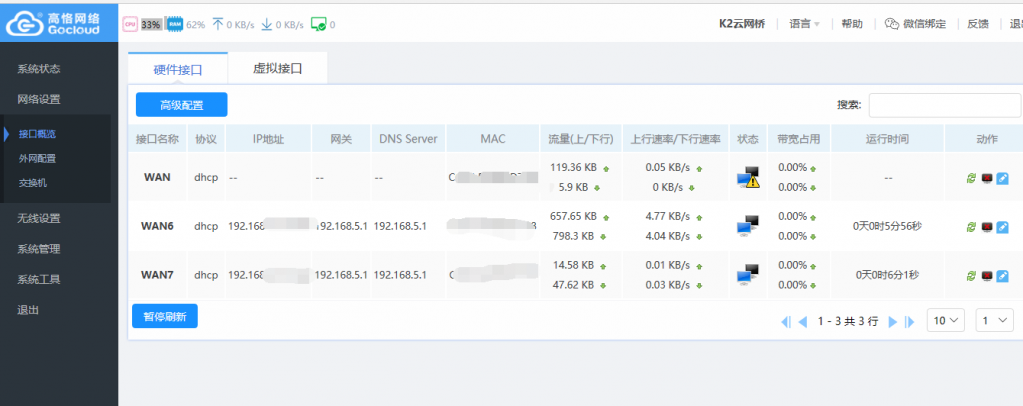Open the 帮助 link
The height and width of the screenshot is (406, 1023).
click(x=852, y=24)
